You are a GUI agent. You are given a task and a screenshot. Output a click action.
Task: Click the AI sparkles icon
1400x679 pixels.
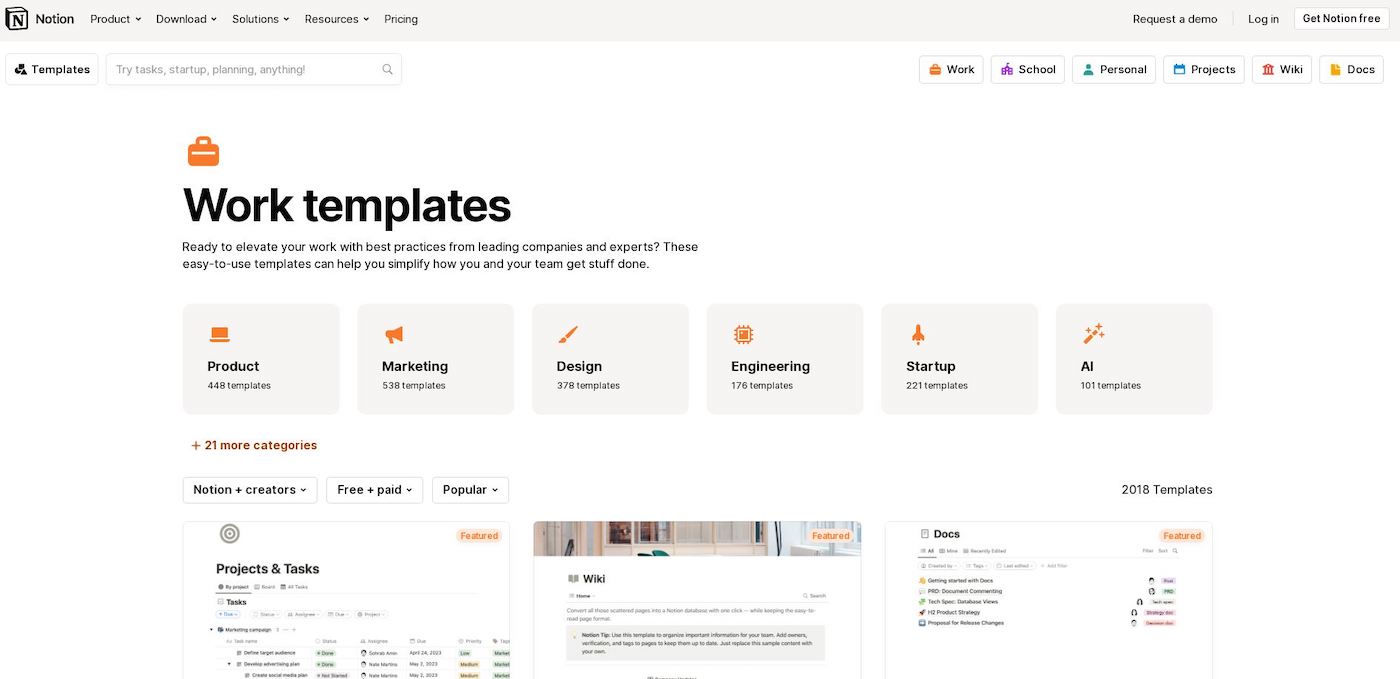(1092, 333)
